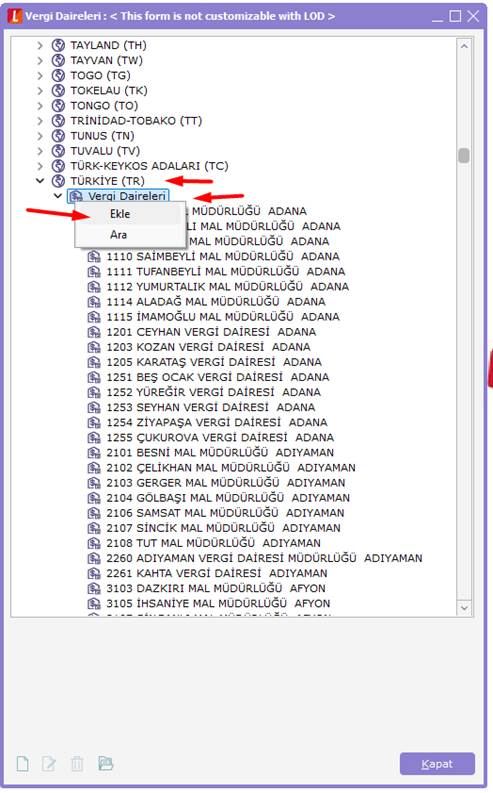Click the globe icon beside TÜRK-KEYKOS ADALARI
This screenshot has height=793, width=493.
click(59, 166)
